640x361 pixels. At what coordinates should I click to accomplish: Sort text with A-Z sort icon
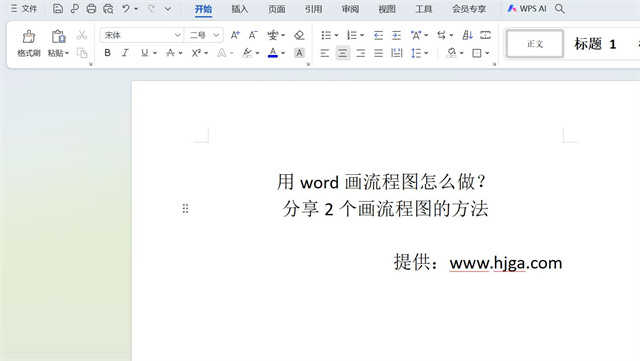point(467,35)
